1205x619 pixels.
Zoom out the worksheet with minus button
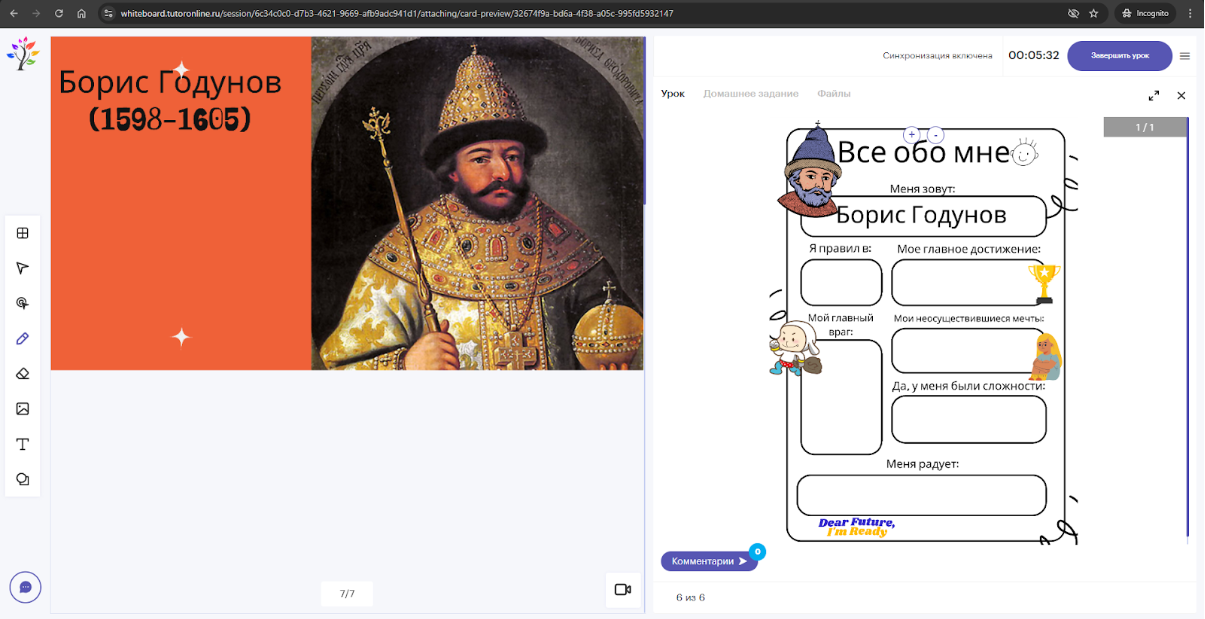(936, 134)
